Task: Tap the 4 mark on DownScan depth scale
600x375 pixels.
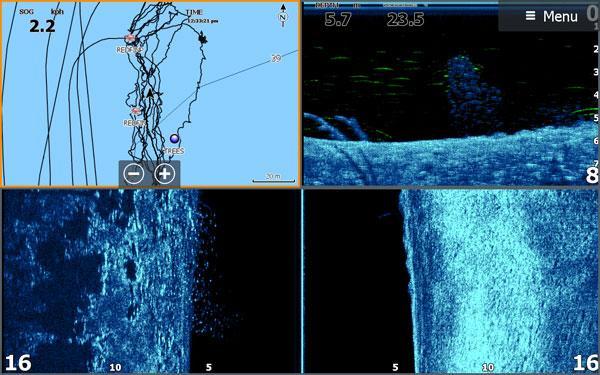Action: 595,95
